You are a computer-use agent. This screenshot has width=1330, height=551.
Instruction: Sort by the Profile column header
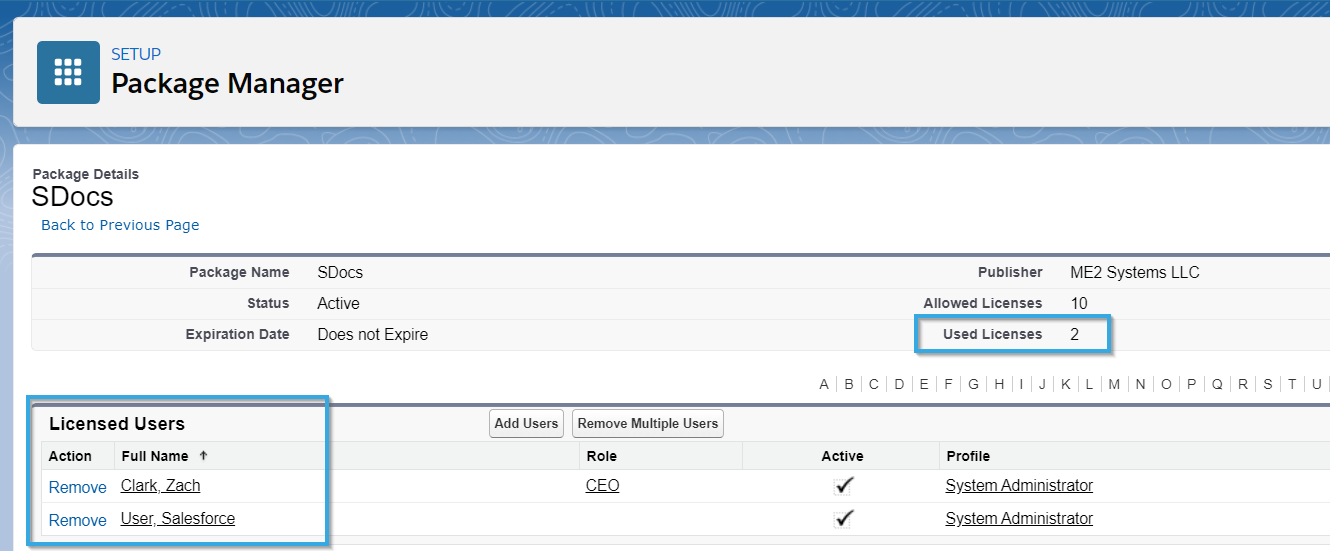point(968,456)
